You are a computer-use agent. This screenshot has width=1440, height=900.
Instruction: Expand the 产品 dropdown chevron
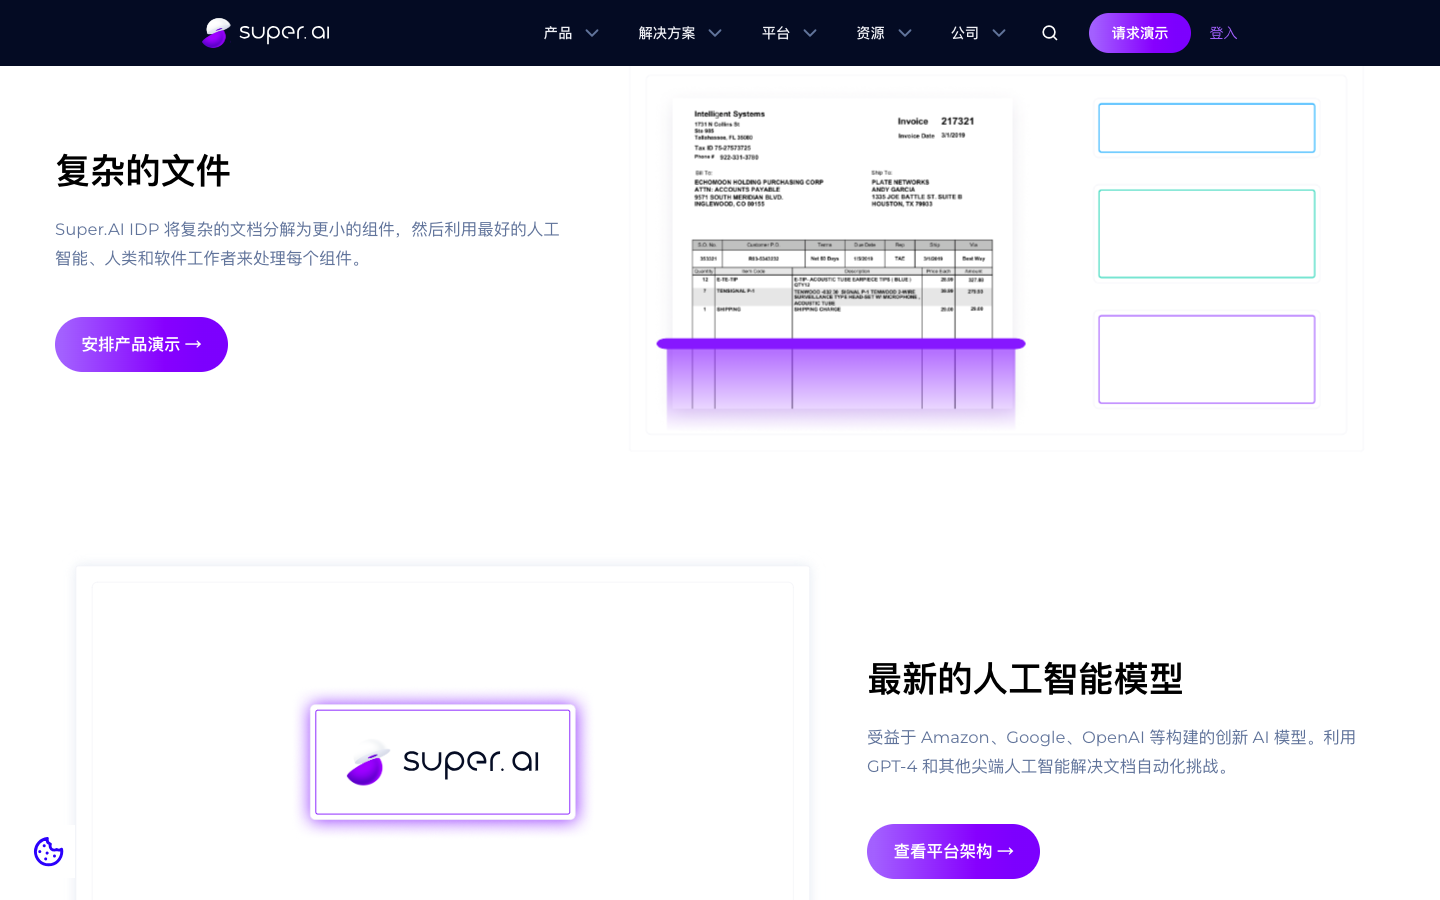pyautogui.click(x=592, y=33)
